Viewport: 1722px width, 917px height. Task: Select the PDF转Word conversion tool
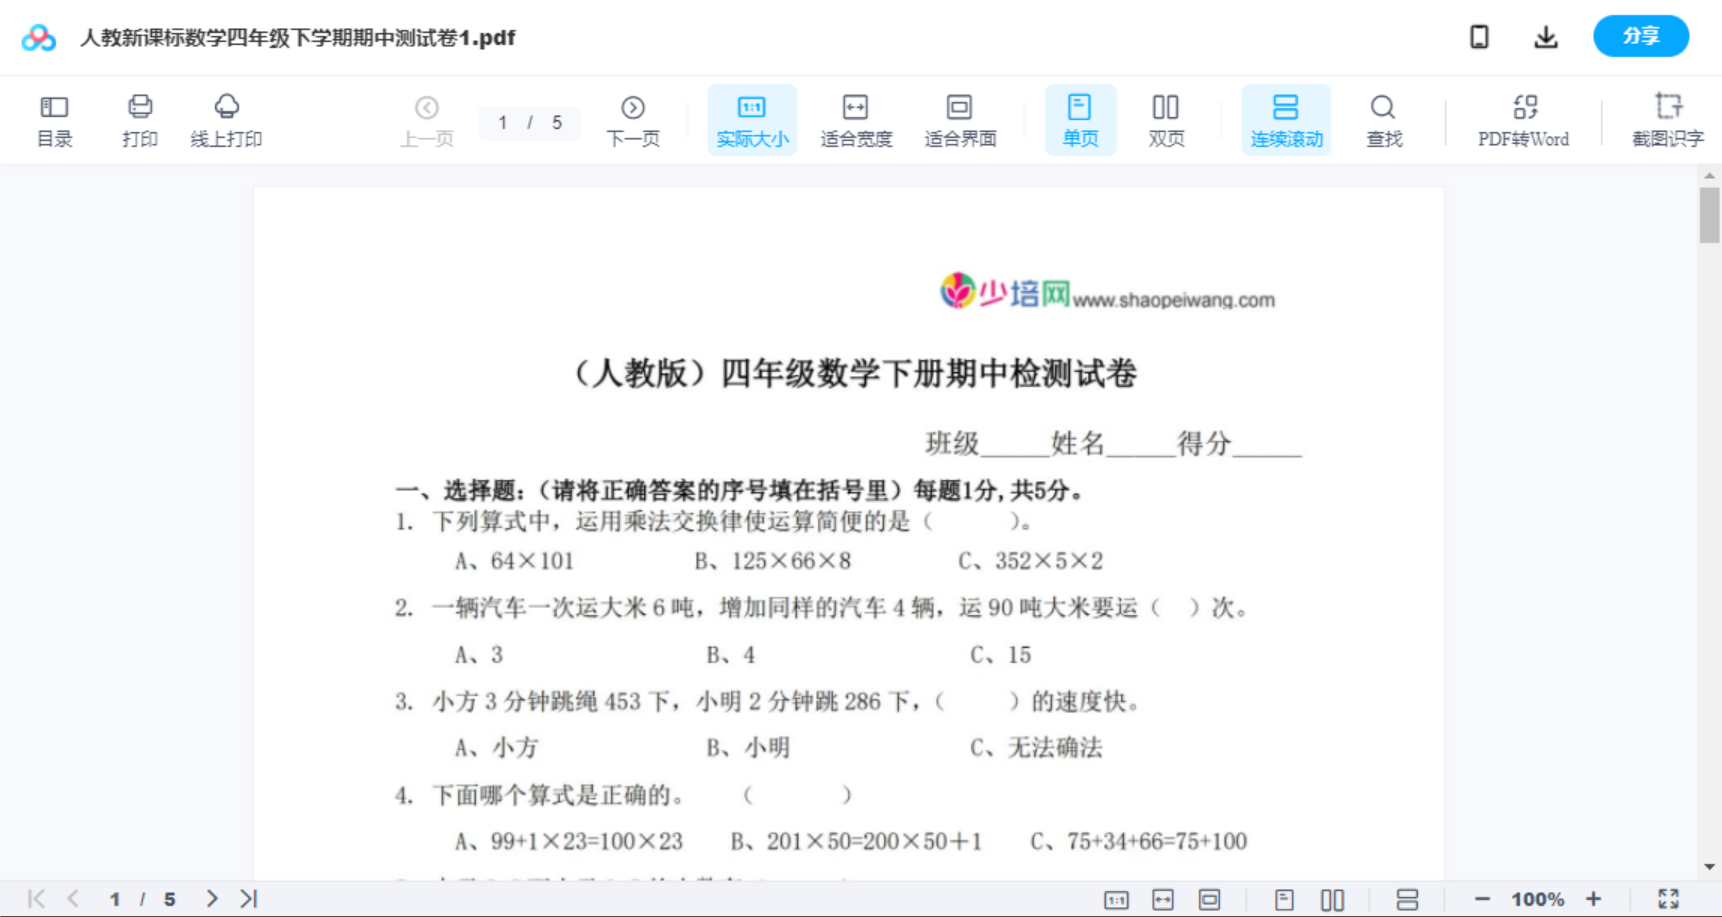tap(1523, 119)
